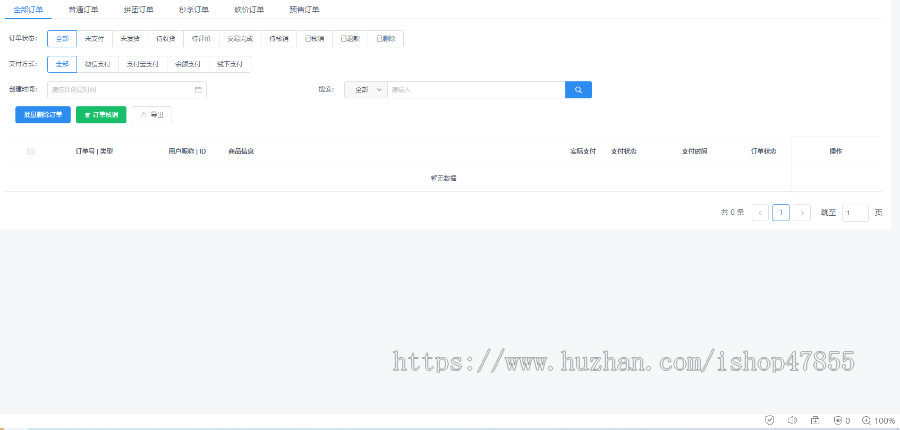Click the 用户昵称 | ID column header
Image resolution: width=900 pixels, height=430 pixels.
click(x=188, y=152)
